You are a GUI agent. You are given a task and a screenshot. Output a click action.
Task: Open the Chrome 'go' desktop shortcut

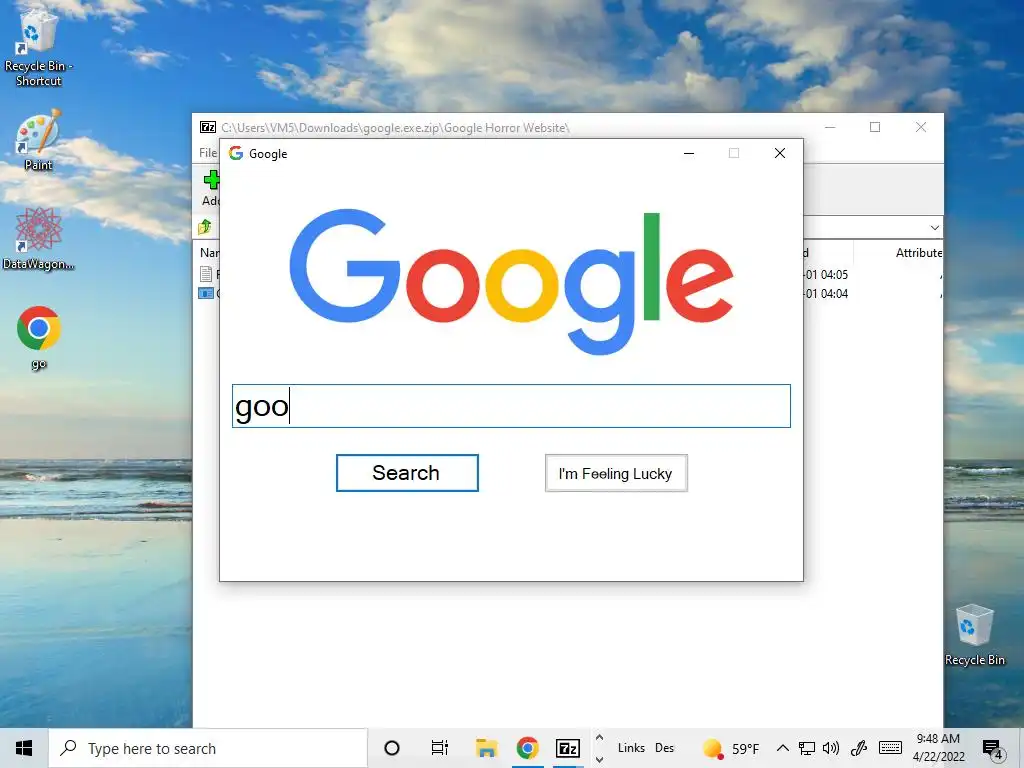tap(39, 338)
